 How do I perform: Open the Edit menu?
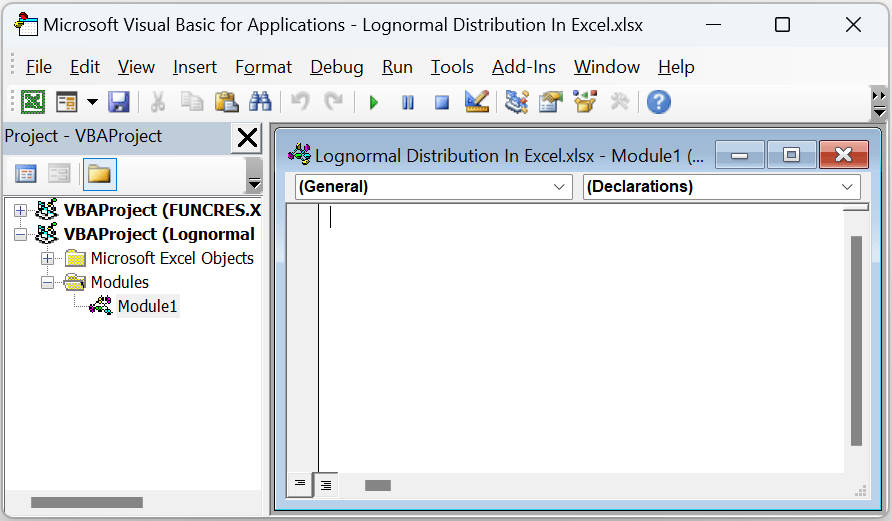(x=85, y=67)
